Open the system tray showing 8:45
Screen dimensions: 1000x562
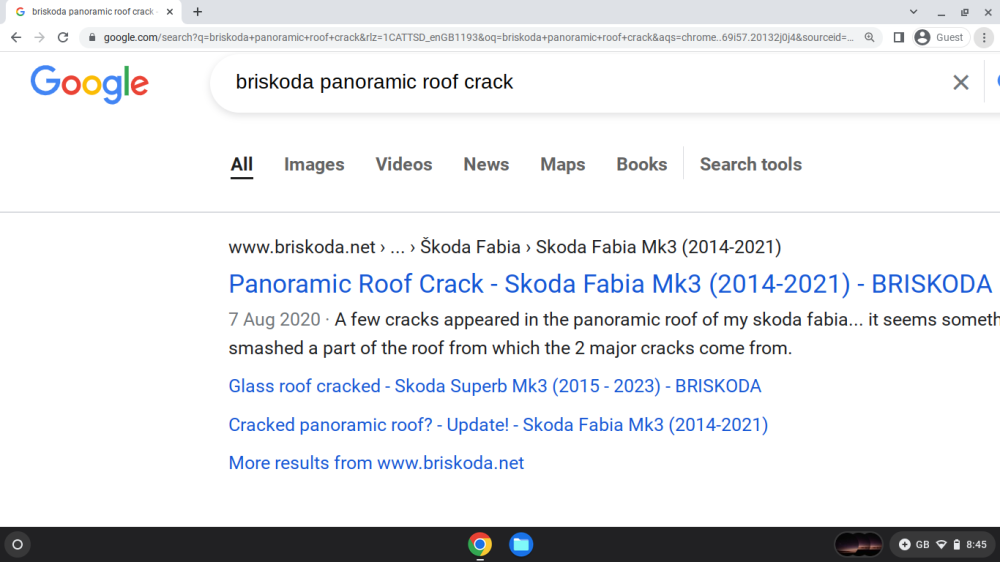943,545
